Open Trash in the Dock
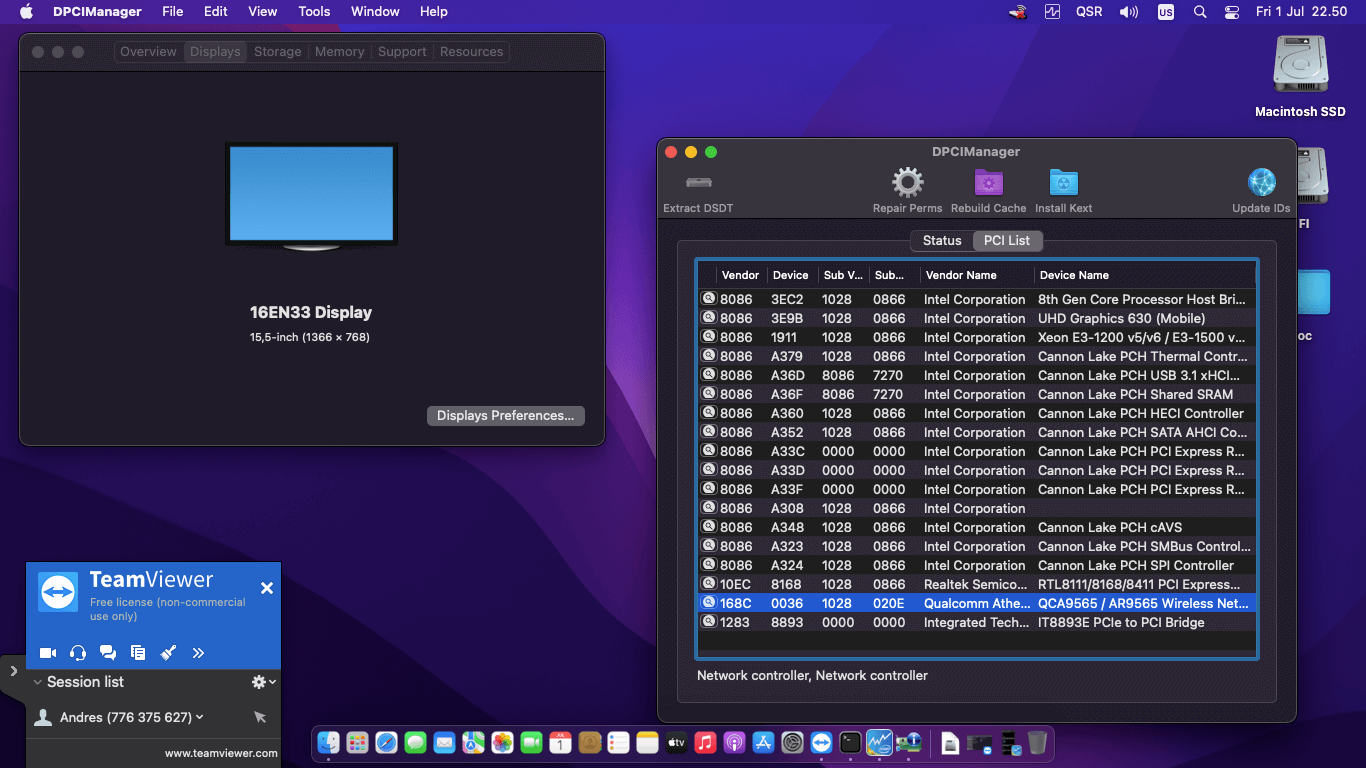The width and height of the screenshot is (1366, 768). click(1037, 742)
